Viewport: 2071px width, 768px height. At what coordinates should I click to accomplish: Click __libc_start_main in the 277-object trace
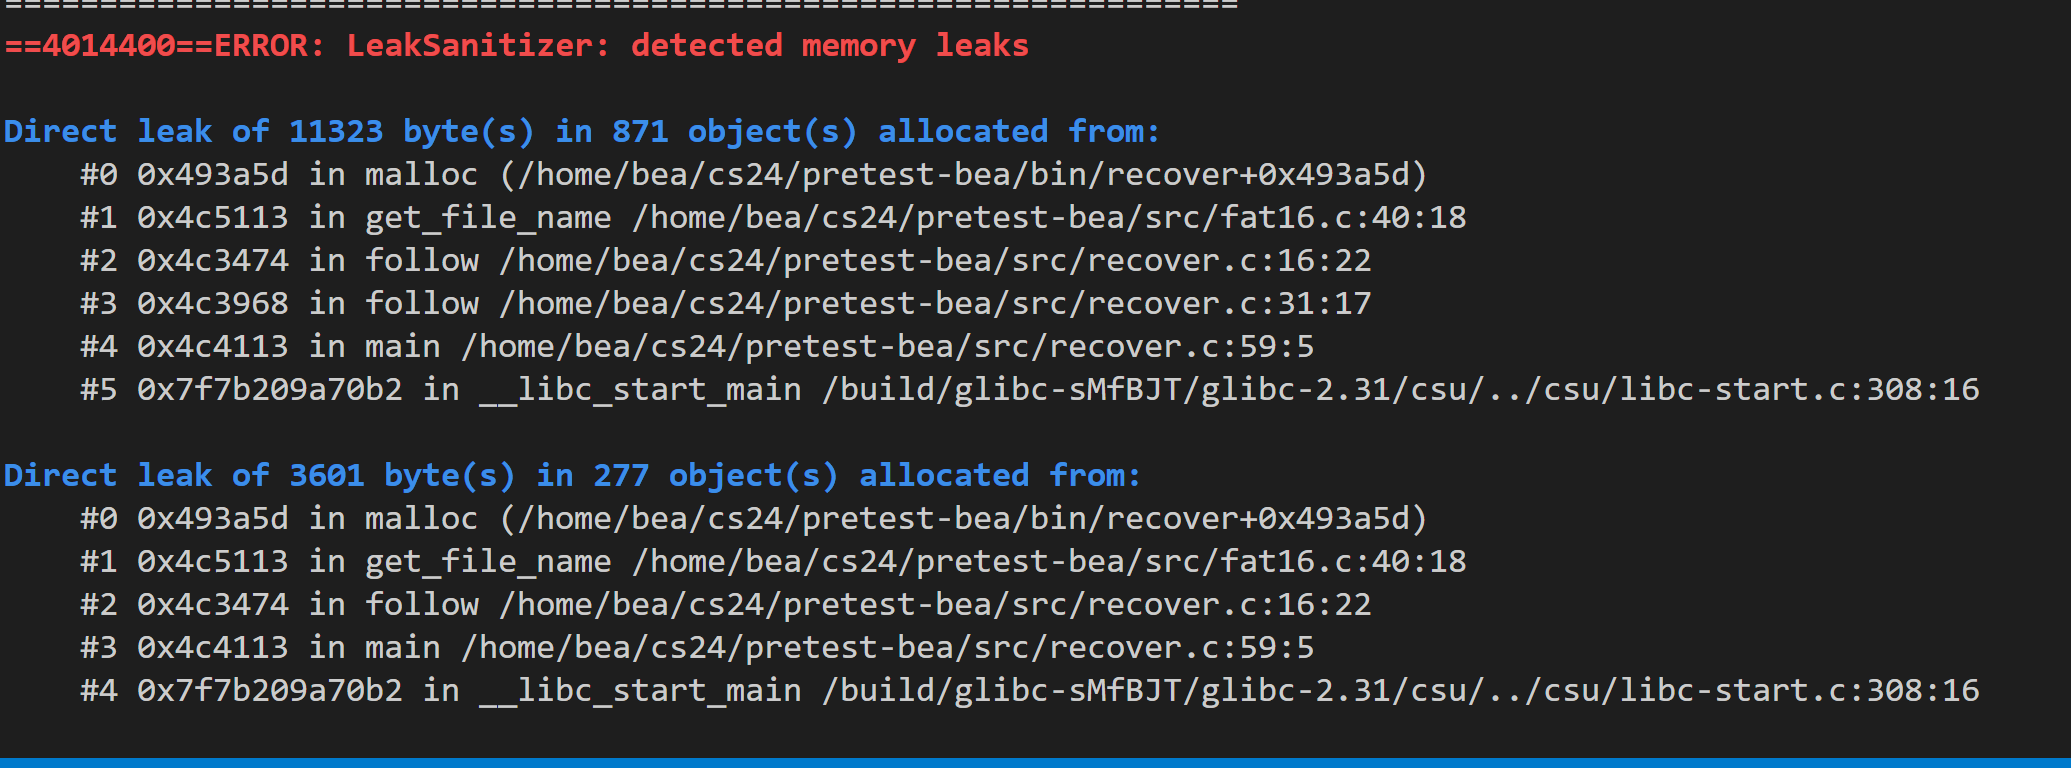click(639, 691)
